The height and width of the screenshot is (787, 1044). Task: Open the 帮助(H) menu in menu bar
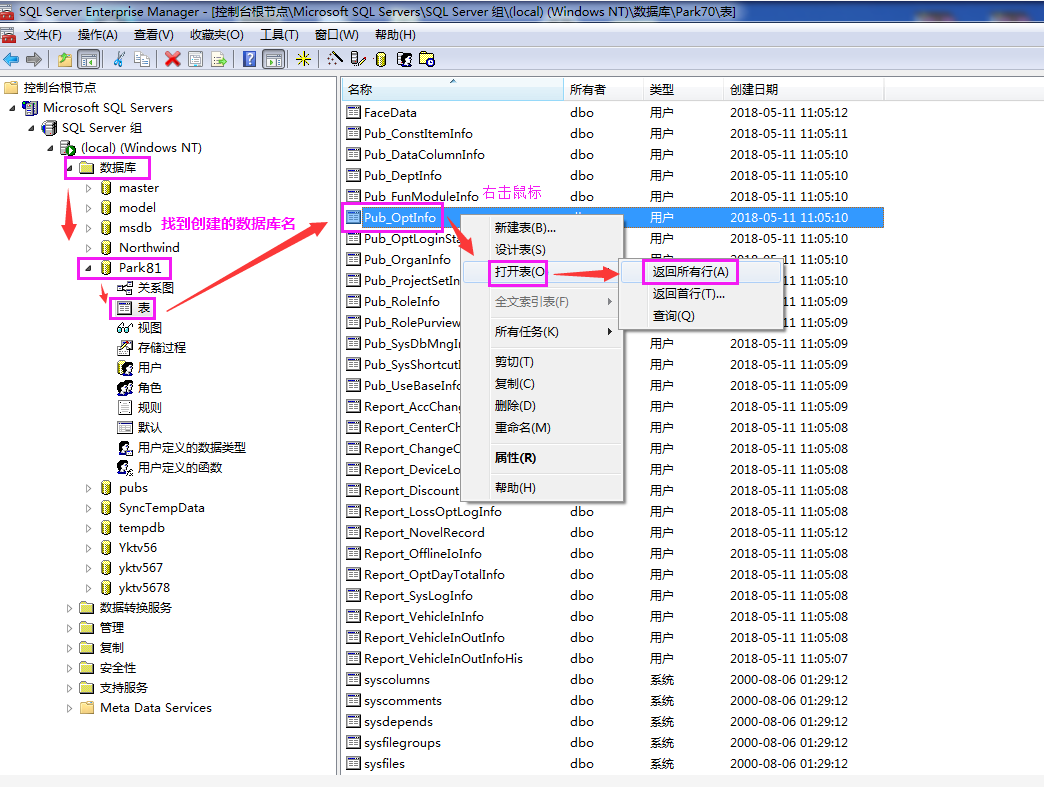click(395, 35)
